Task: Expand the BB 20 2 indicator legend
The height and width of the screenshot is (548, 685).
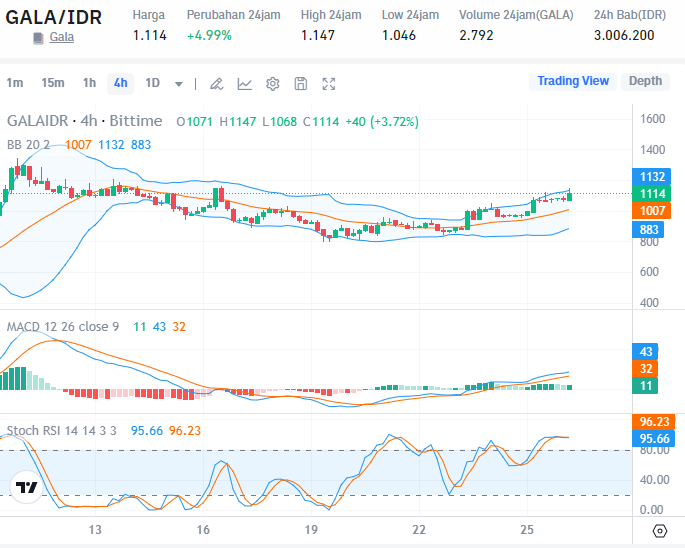Action: point(28,145)
